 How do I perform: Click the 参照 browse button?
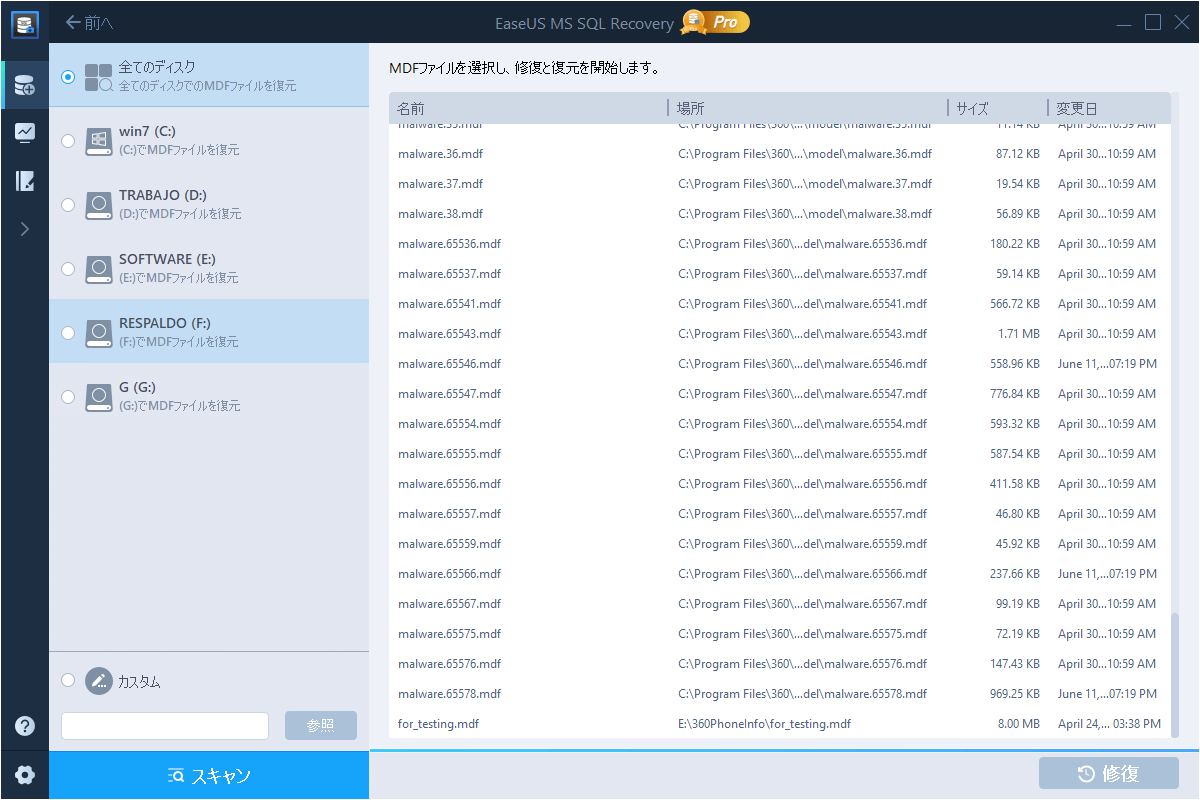pyautogui.click(x=321, y=726)
